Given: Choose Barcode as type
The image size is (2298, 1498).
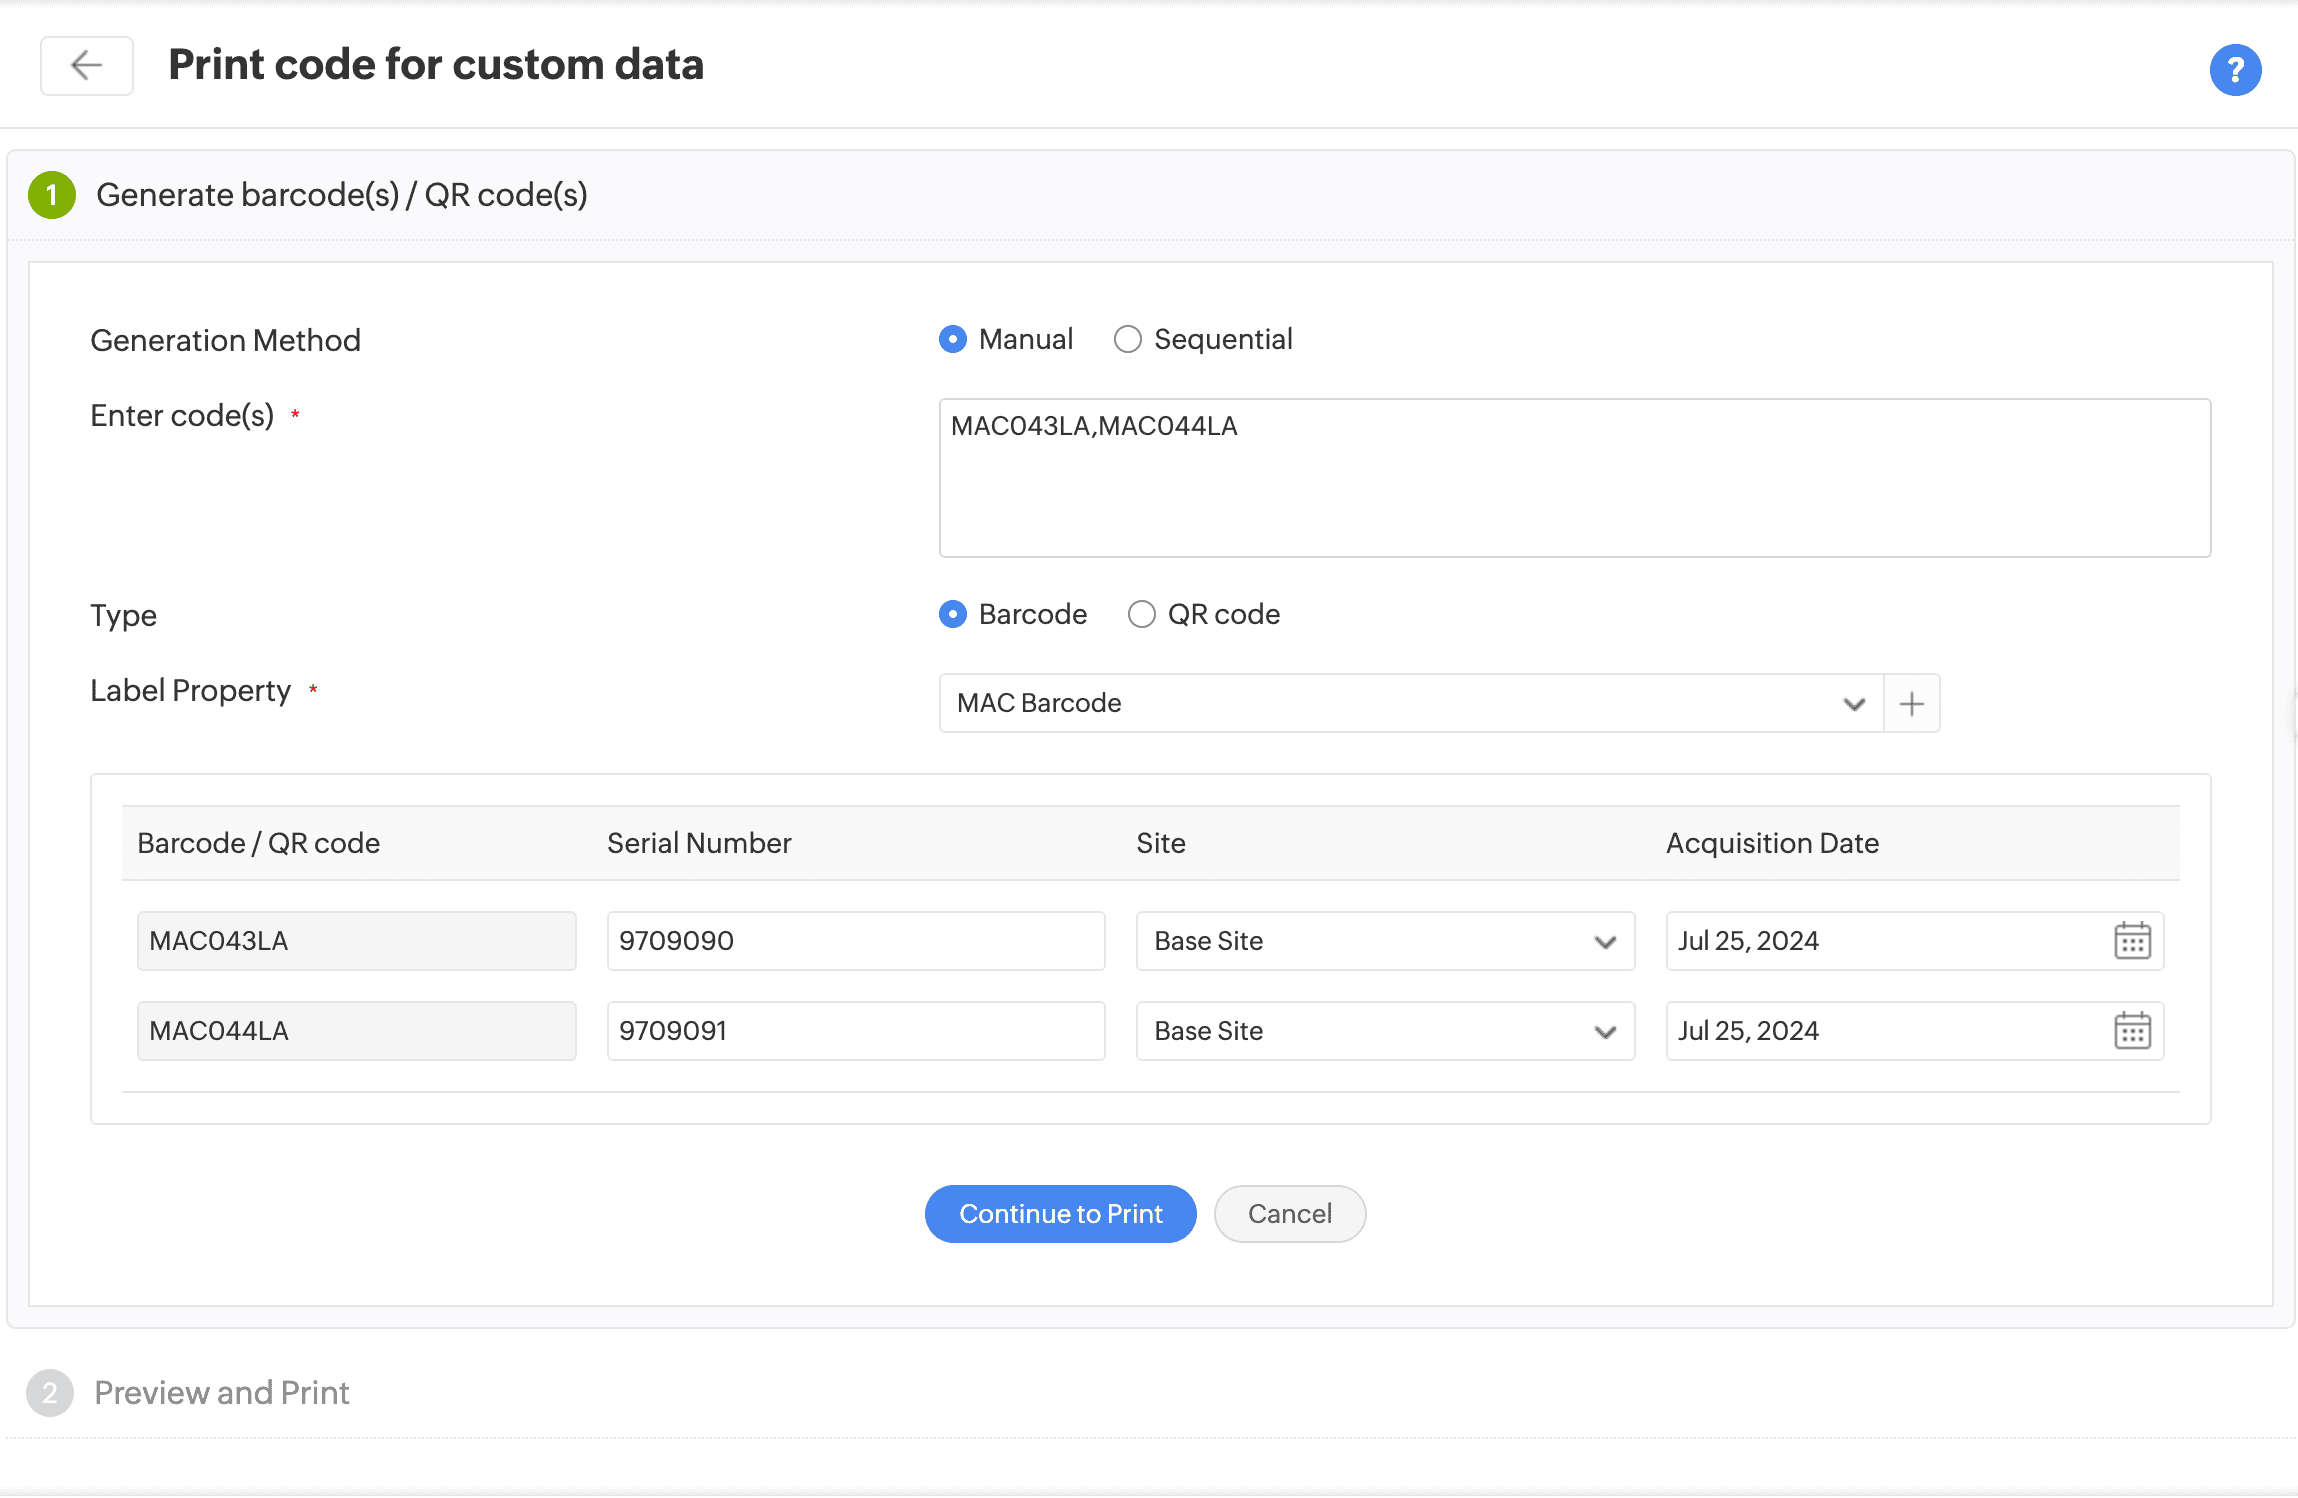Looking at the screenshot, I should (x=953, y=615).
